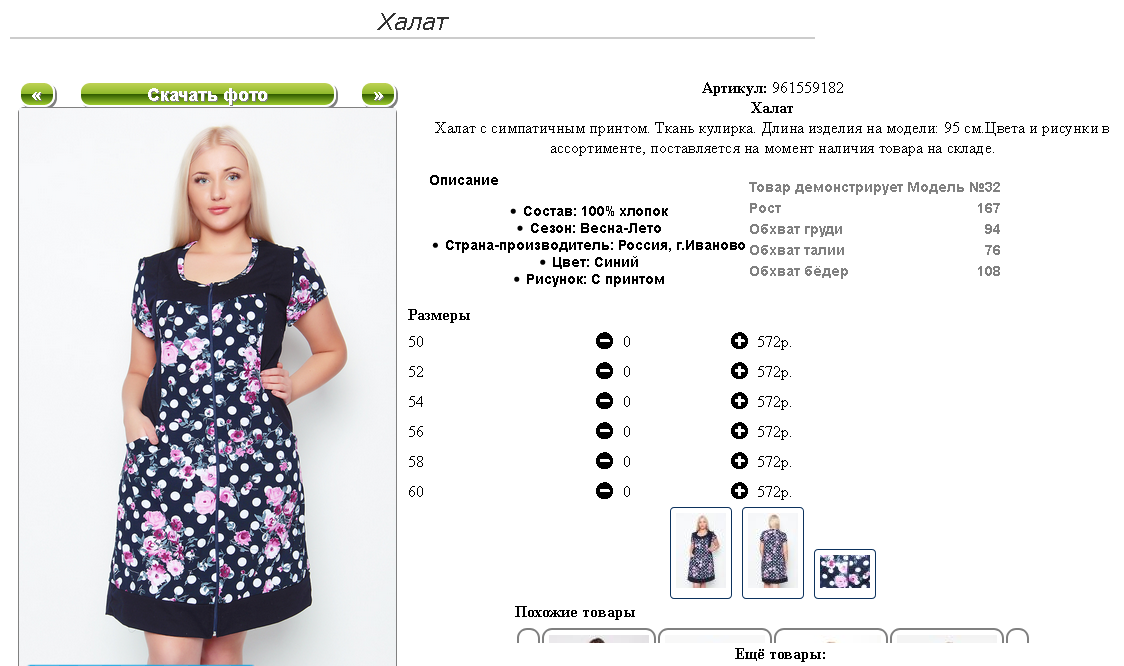Add one item of size 54
Image resolution: width=1124 pixels, height=666 pixels.
(x=739, y=401)
